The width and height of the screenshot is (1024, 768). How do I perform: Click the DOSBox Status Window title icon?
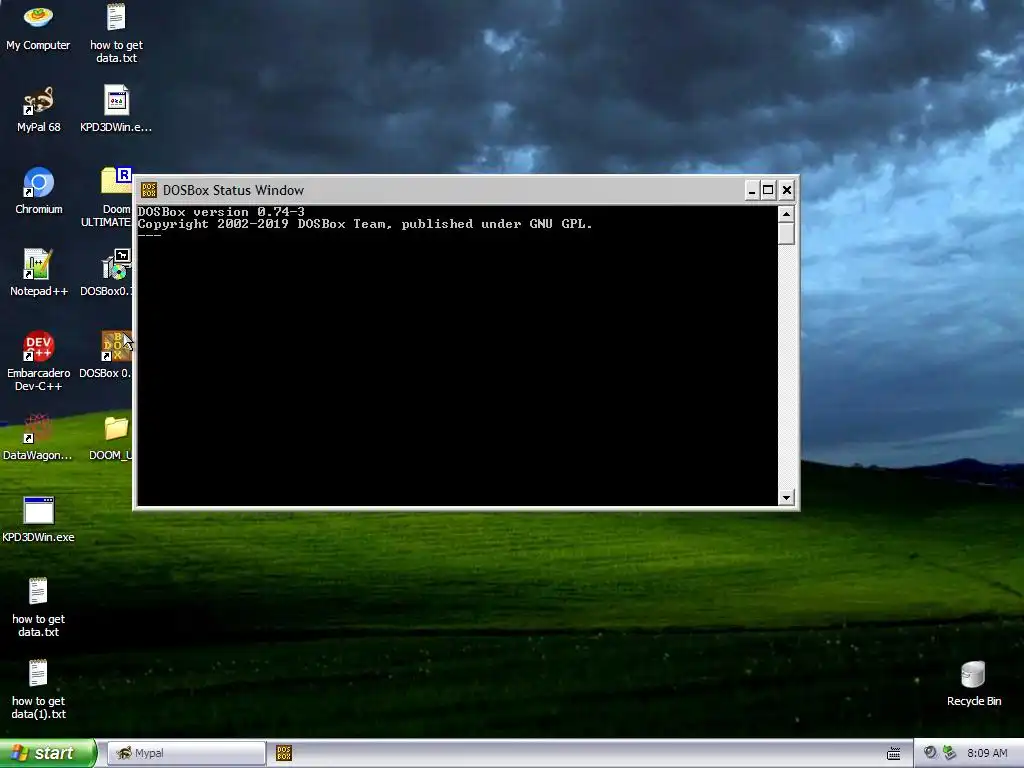(x=149, y=190)
